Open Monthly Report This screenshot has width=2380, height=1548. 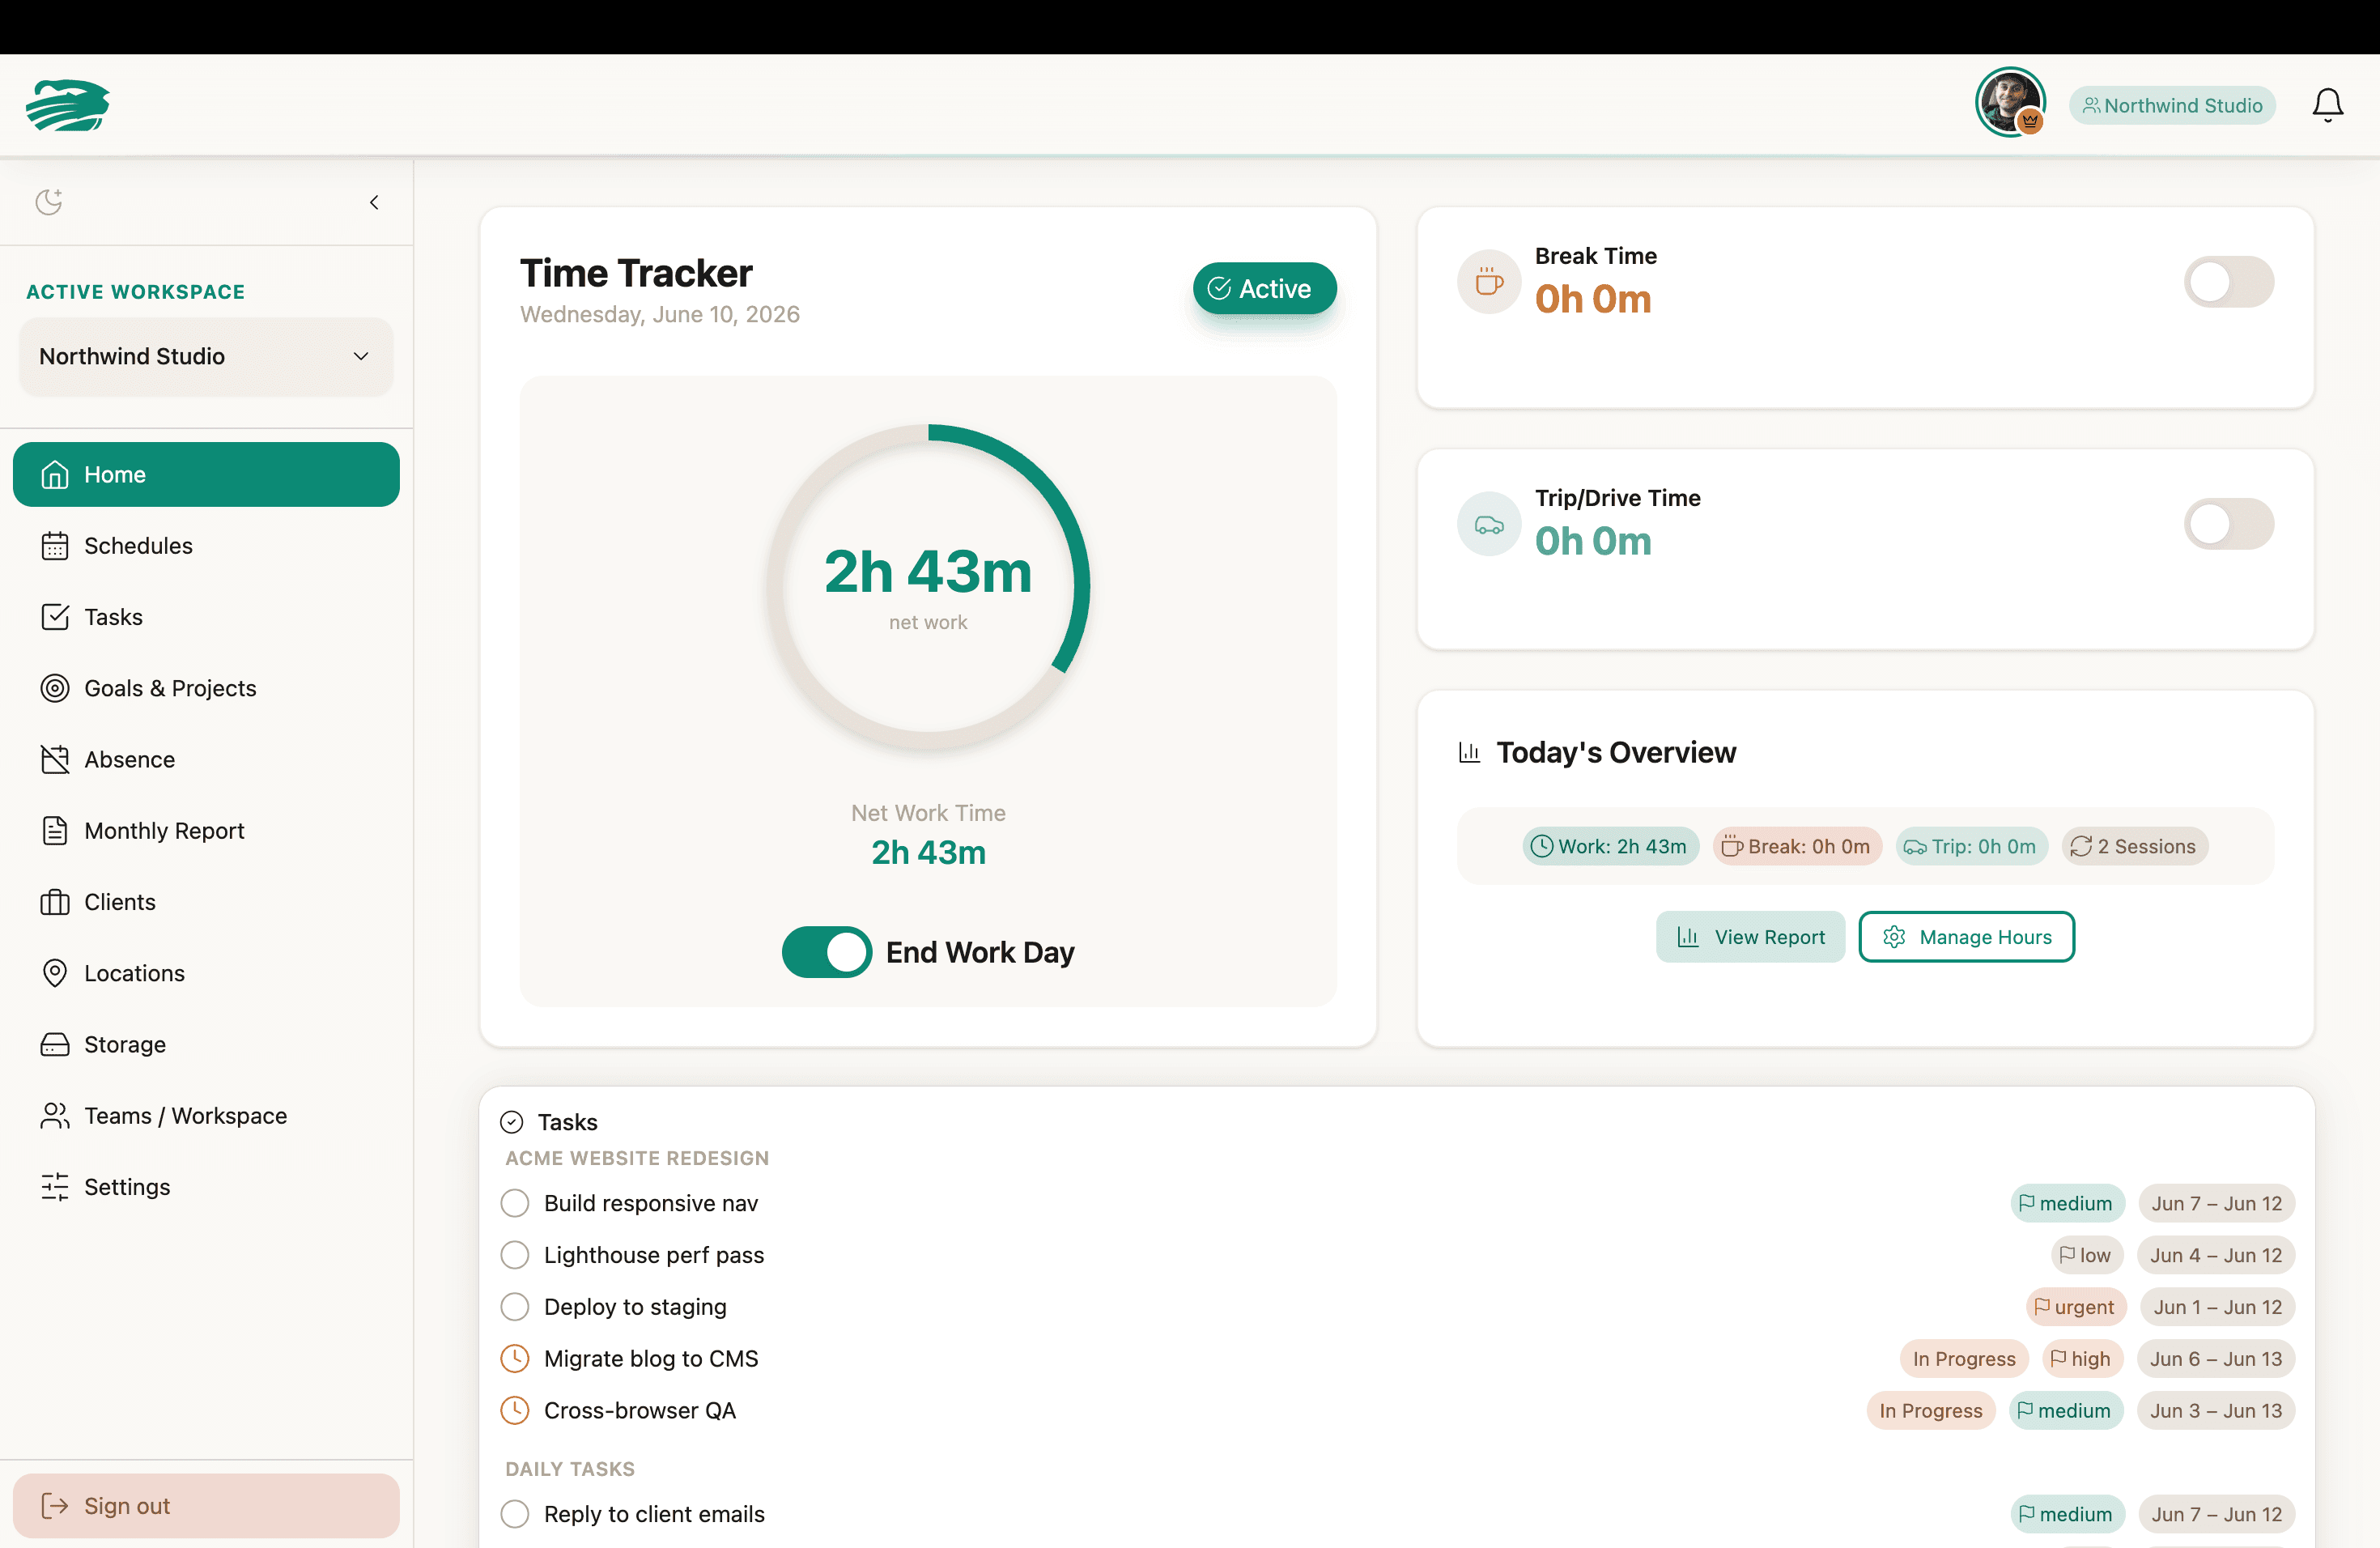click(x=206, y=830)
